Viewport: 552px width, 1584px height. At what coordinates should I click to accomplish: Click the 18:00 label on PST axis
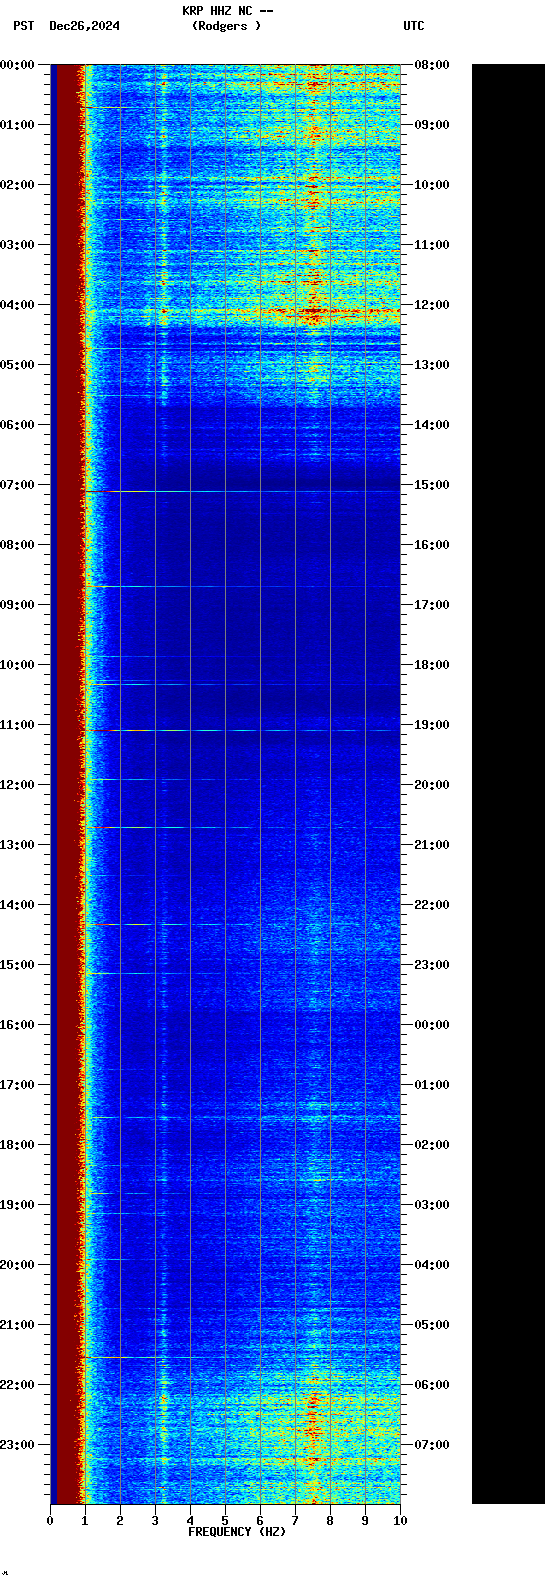coord(17,1145)
